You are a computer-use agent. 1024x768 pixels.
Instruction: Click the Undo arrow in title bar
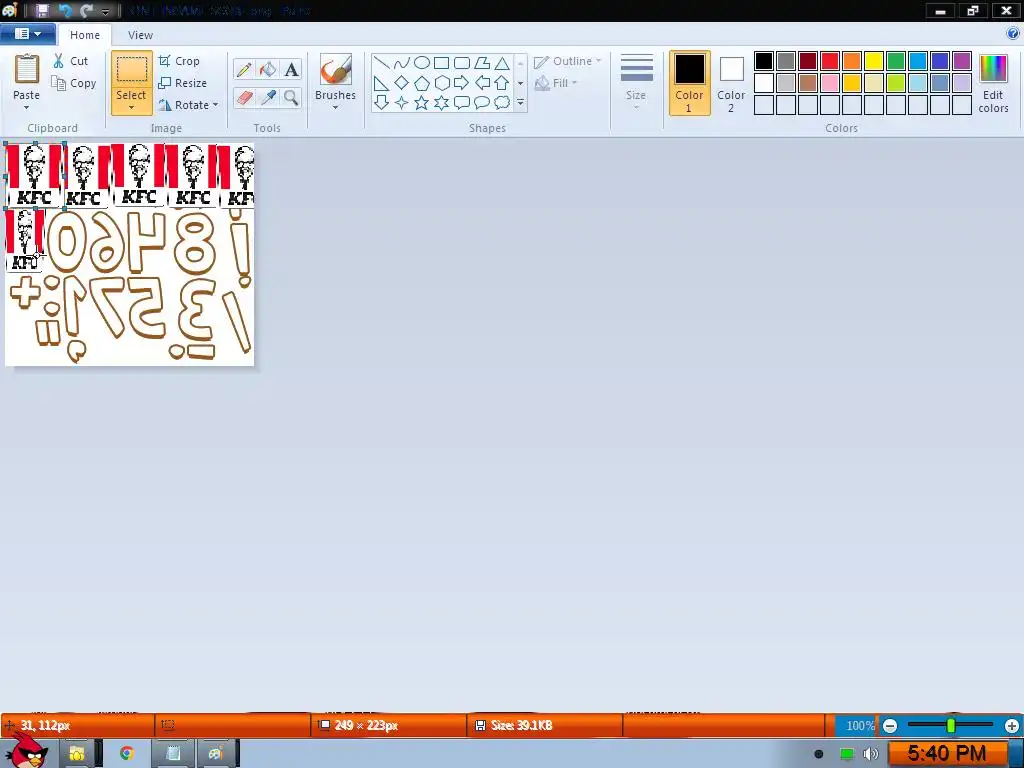[x=65, y=10]
